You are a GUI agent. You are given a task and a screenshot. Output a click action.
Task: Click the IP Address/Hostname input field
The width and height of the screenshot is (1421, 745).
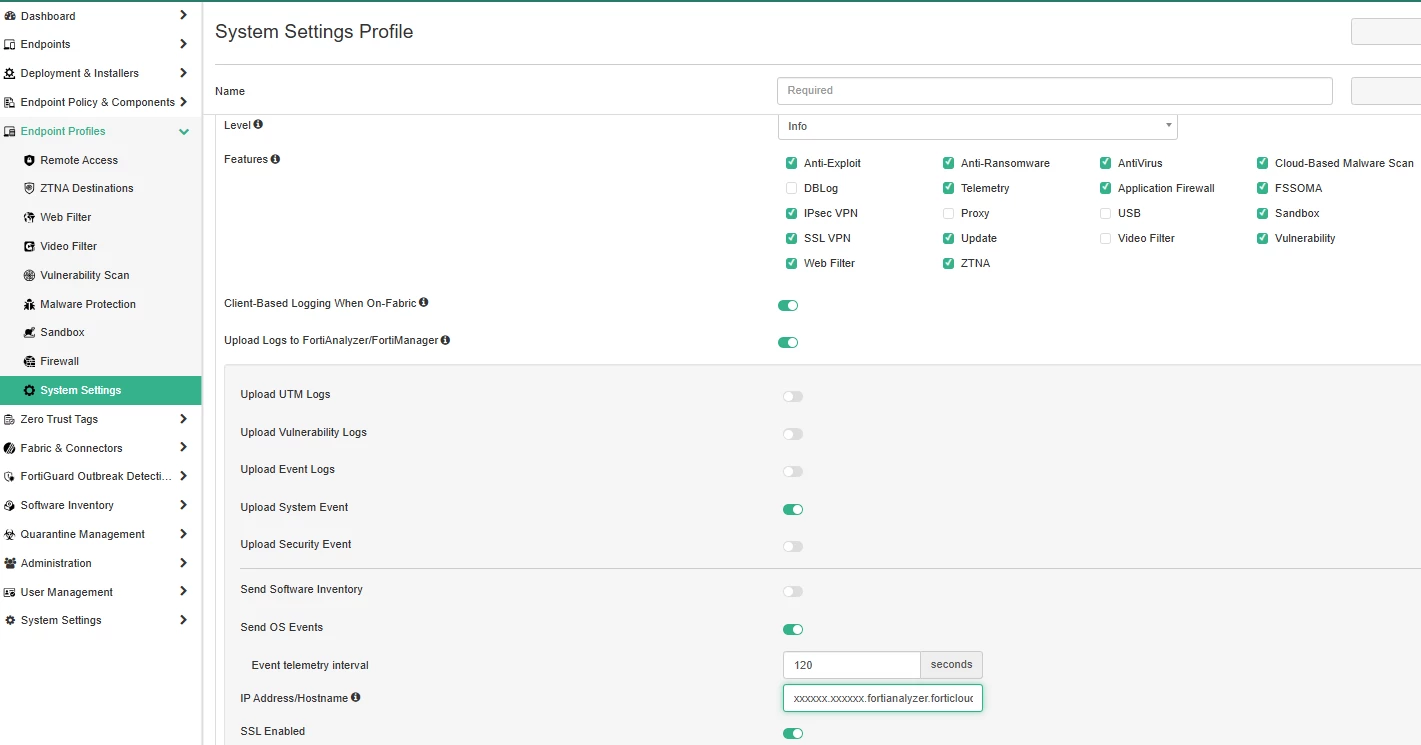click(x=883, y=698)
